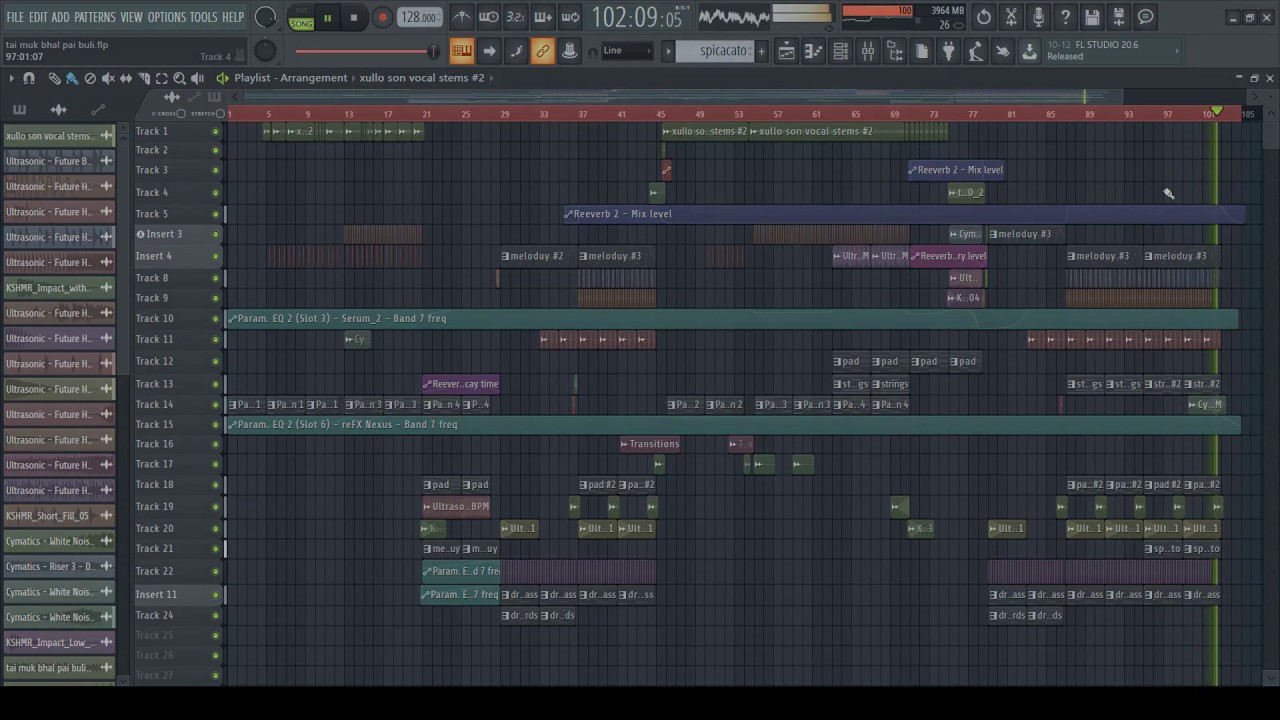
Task: Stop playback with the stop button
Action: click(x=354, y=17)
